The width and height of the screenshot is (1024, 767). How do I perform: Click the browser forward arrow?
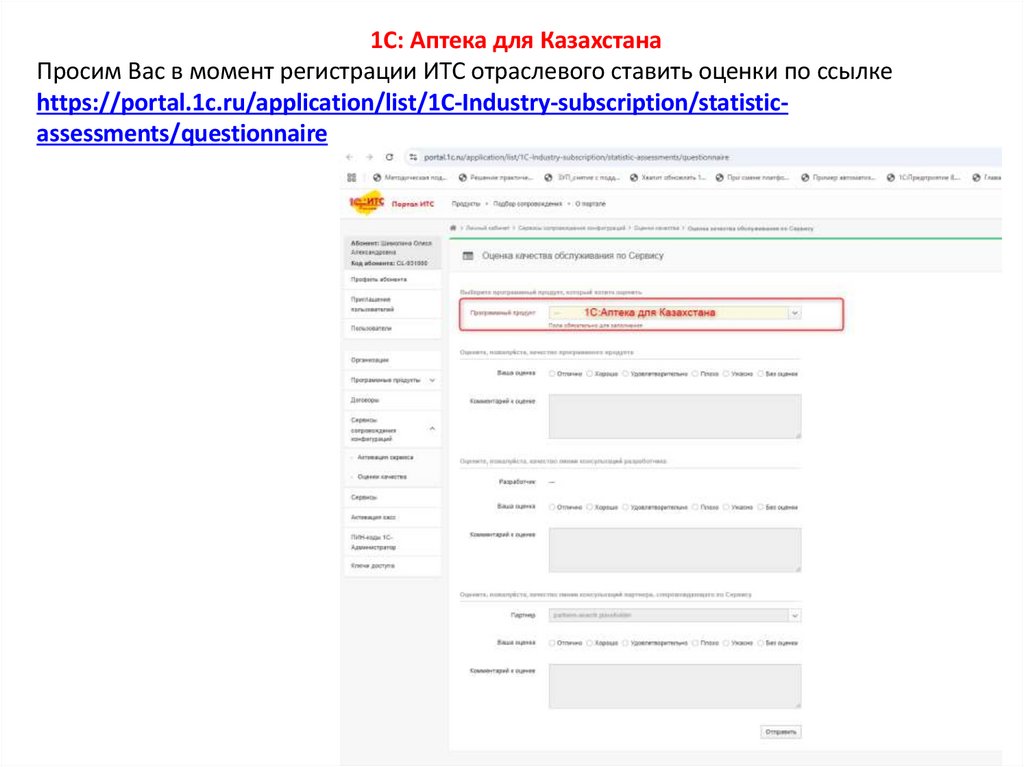369,157
